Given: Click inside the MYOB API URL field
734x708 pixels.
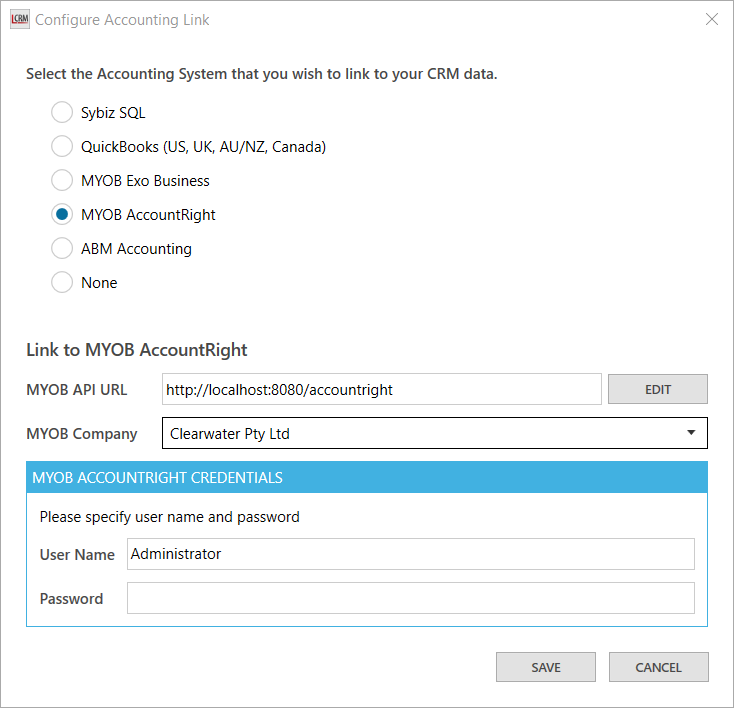Looking at the screenshot, I should (x=381, y=390).
